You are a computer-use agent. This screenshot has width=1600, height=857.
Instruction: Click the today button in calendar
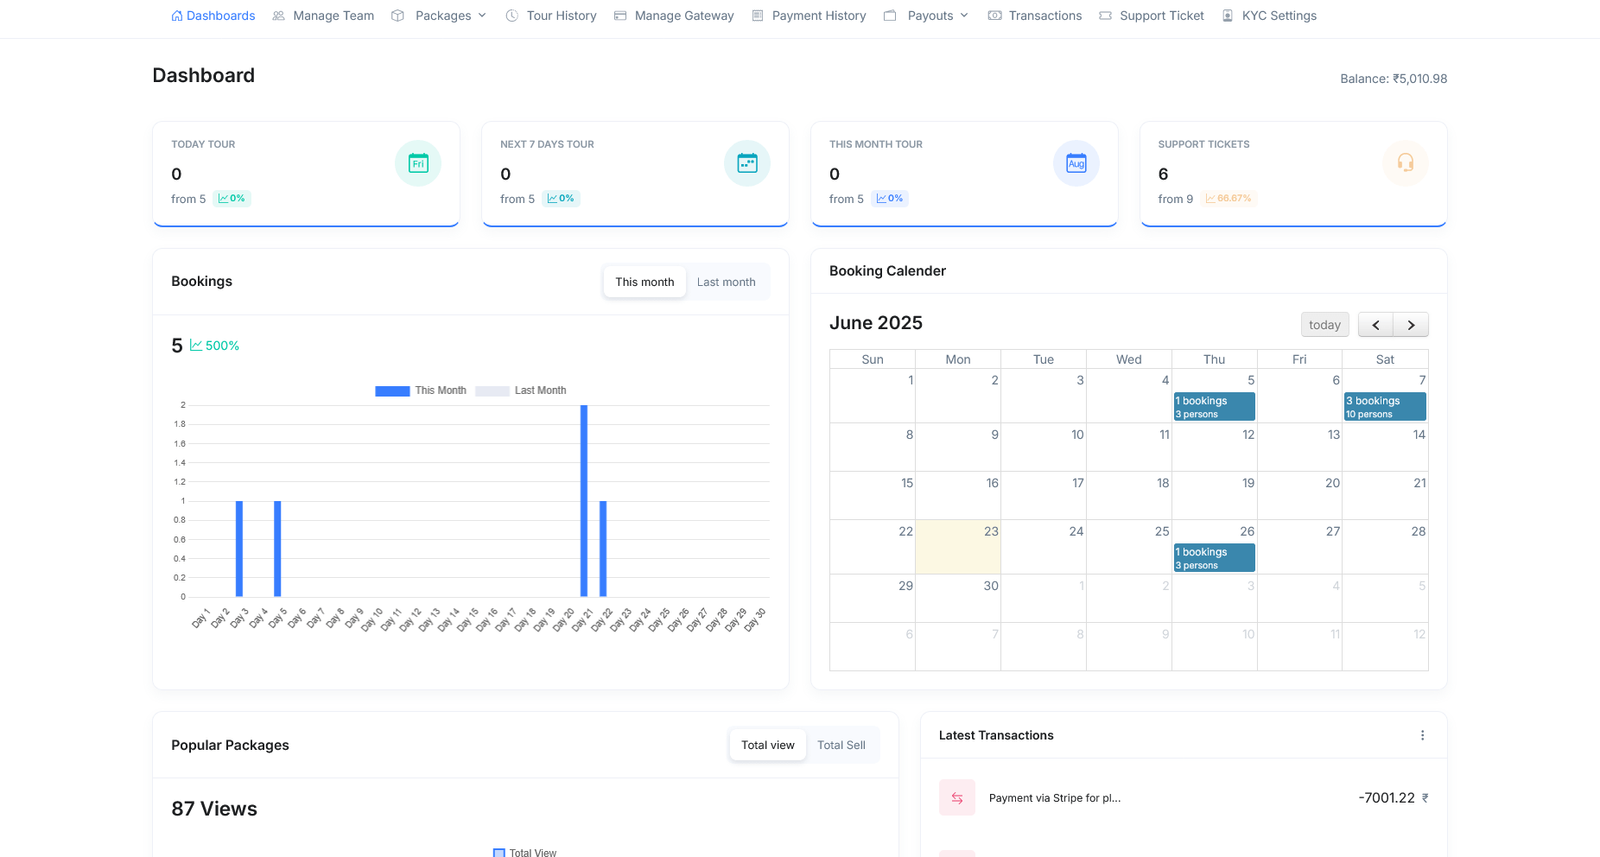pyautogui.click(x=1324, y=325)
